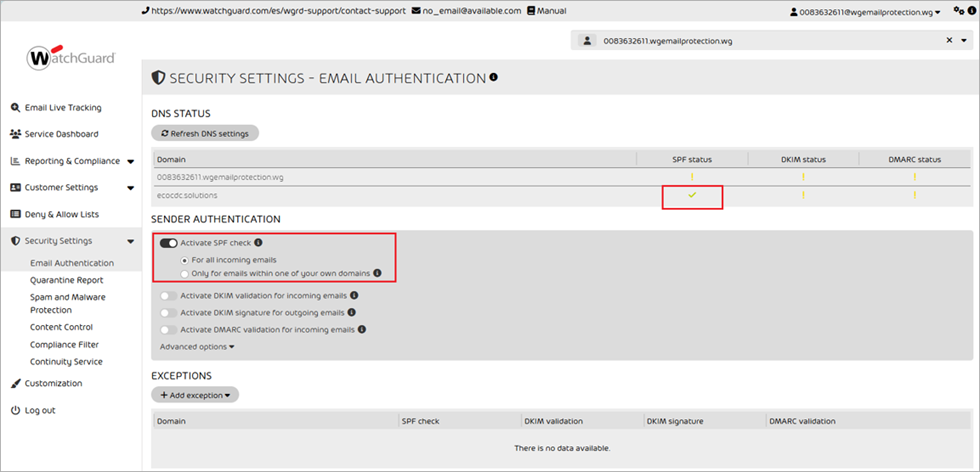Collapse Security Settings menu arrow
980x472 pixels.
(x=131, y=241)
